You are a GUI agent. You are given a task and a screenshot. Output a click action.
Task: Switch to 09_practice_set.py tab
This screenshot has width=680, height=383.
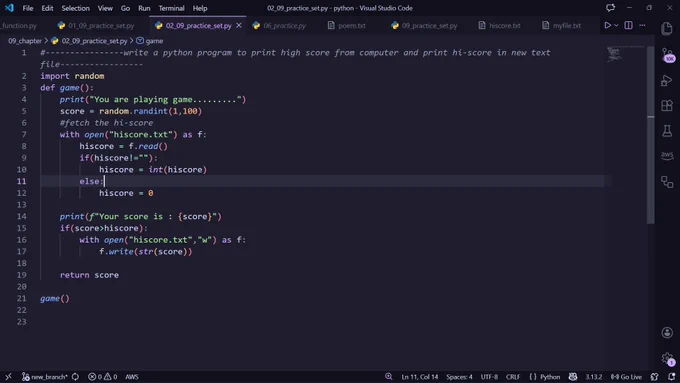tap(424, 26)
